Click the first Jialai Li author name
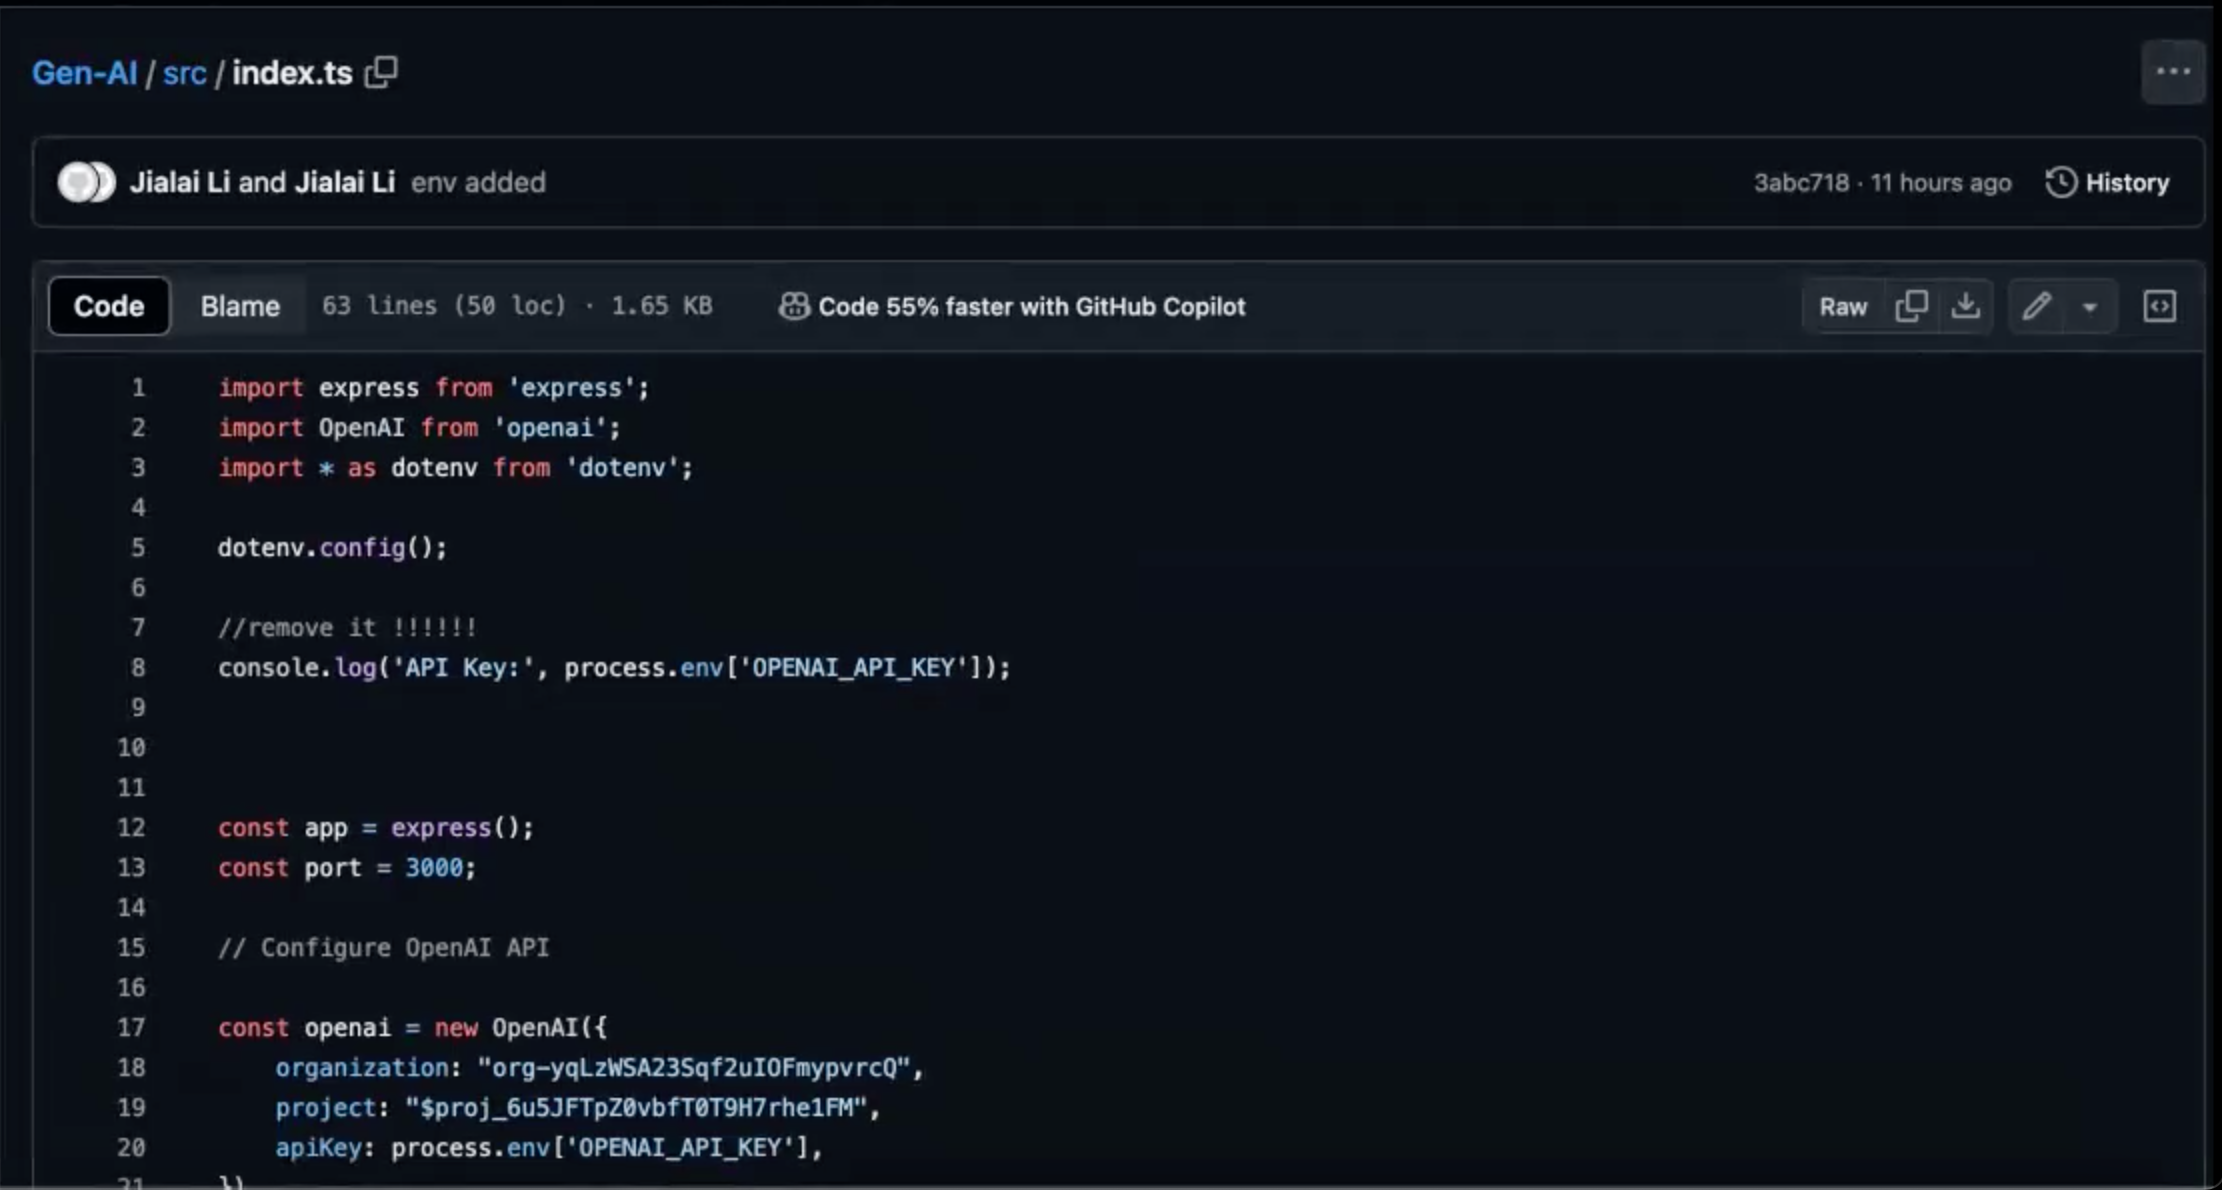Image resolution: width=2222 pixels, height=1190 pixels. tap(179, 182)
